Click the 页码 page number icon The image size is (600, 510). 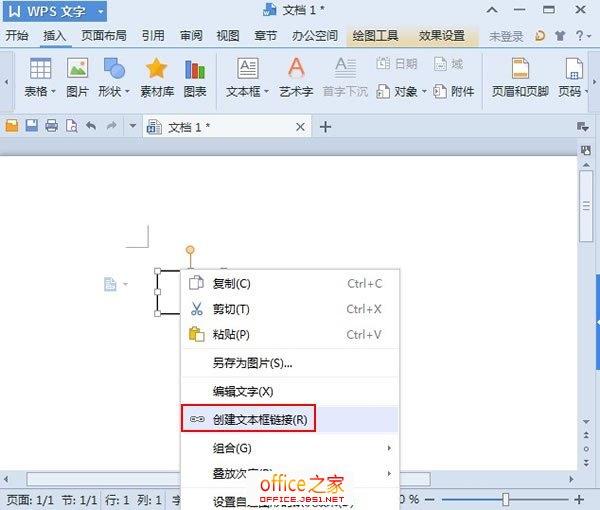(x=574, y=68)
